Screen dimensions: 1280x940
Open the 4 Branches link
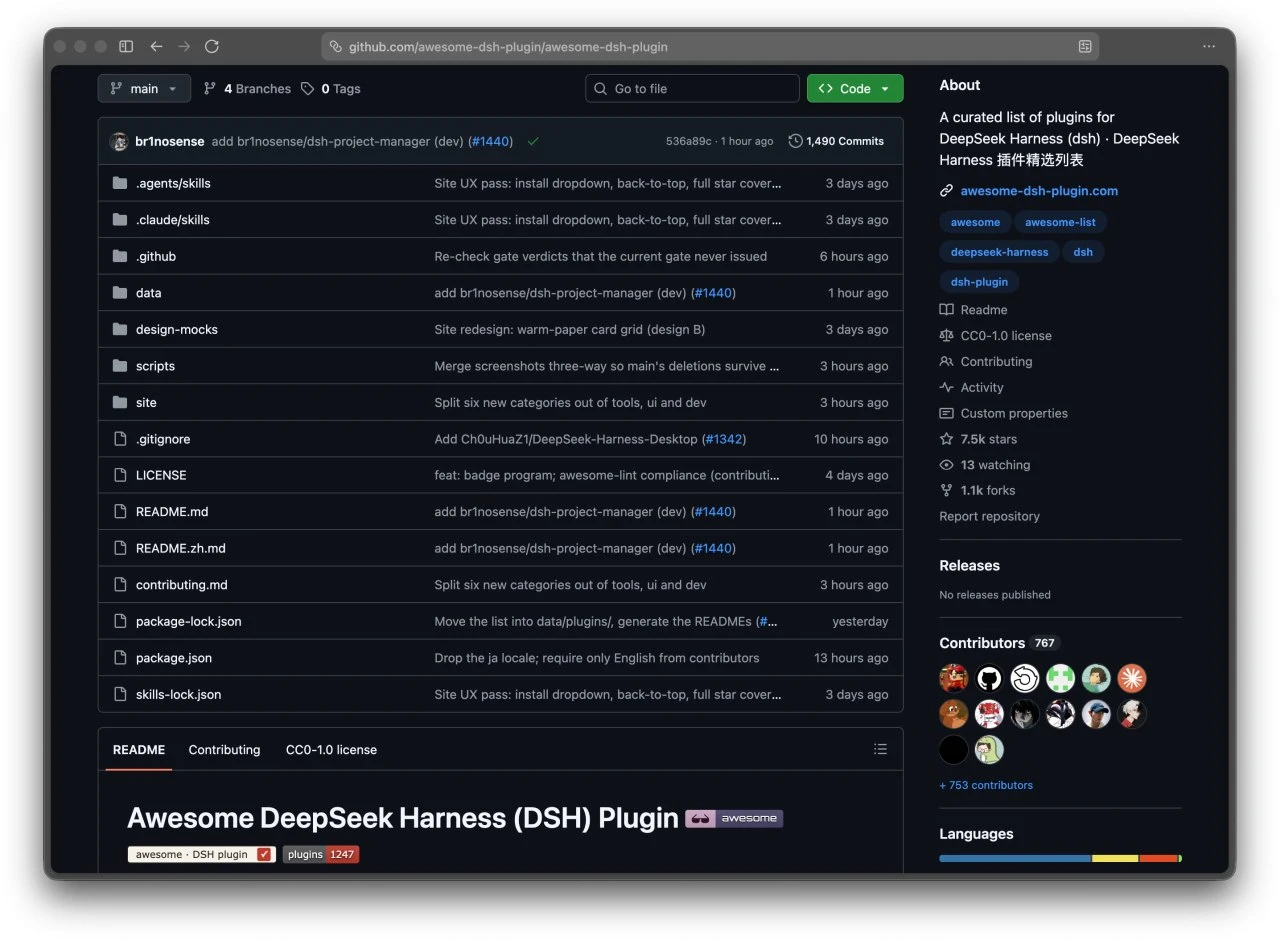247,88
